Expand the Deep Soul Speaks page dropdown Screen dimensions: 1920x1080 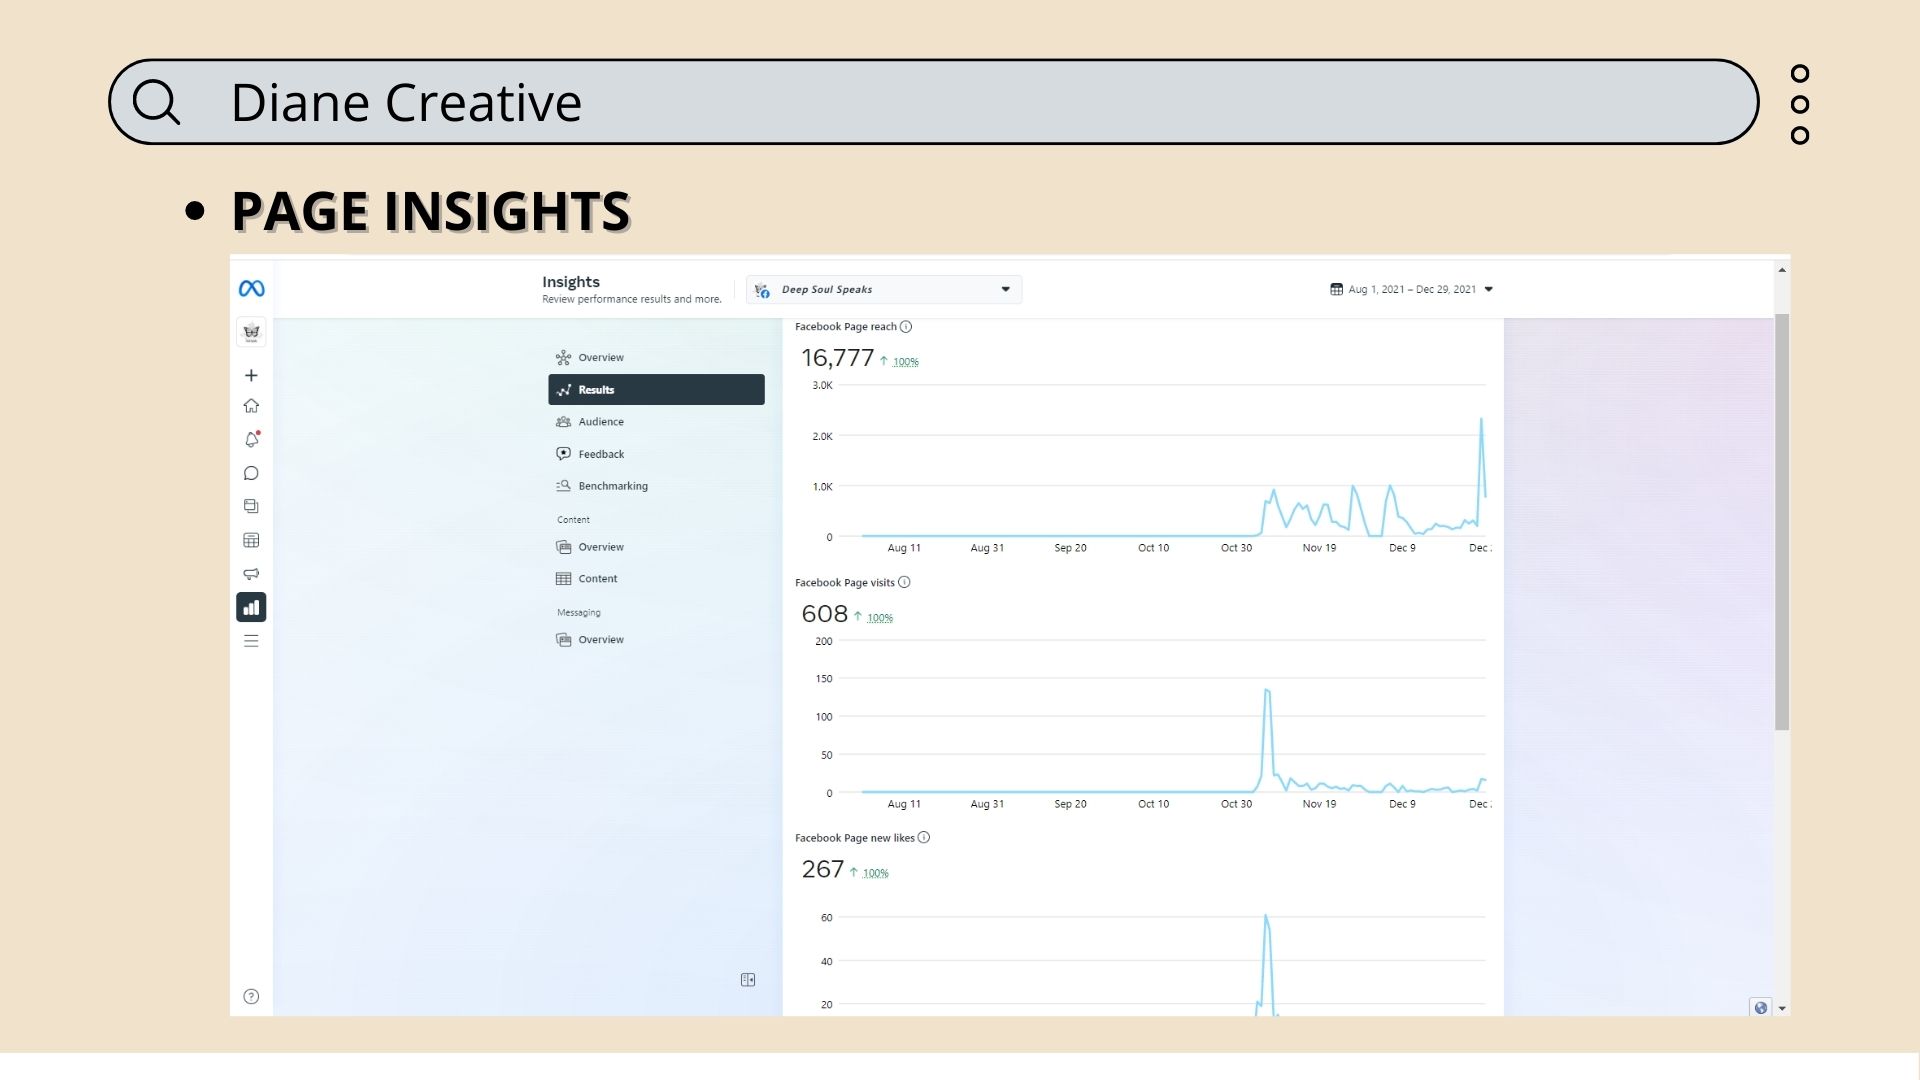[884, 290]
